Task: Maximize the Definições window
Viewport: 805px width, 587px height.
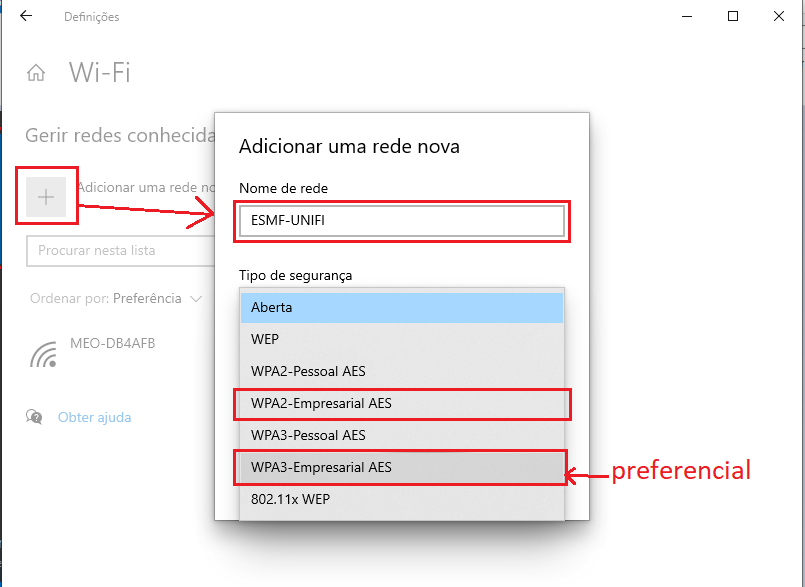Action: 733,16
